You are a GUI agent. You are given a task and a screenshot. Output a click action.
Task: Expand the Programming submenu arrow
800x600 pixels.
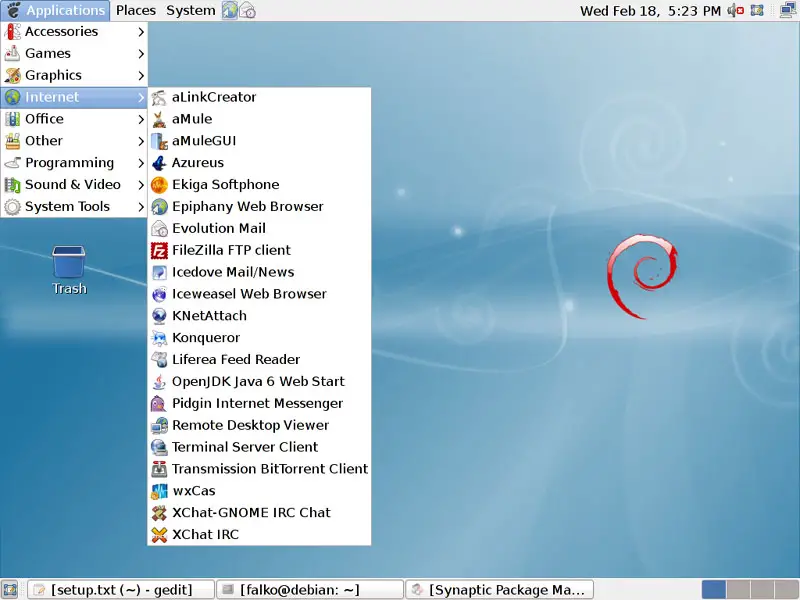click(x=141, y=163)
